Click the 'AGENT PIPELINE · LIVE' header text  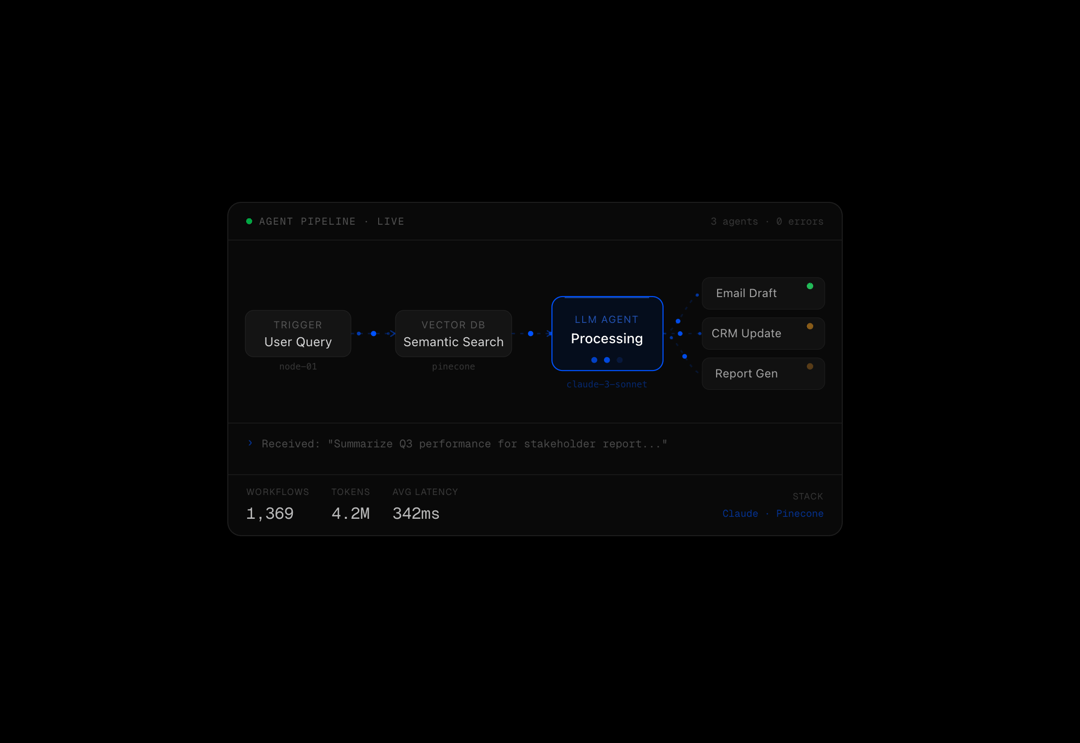tap(331, 222)
